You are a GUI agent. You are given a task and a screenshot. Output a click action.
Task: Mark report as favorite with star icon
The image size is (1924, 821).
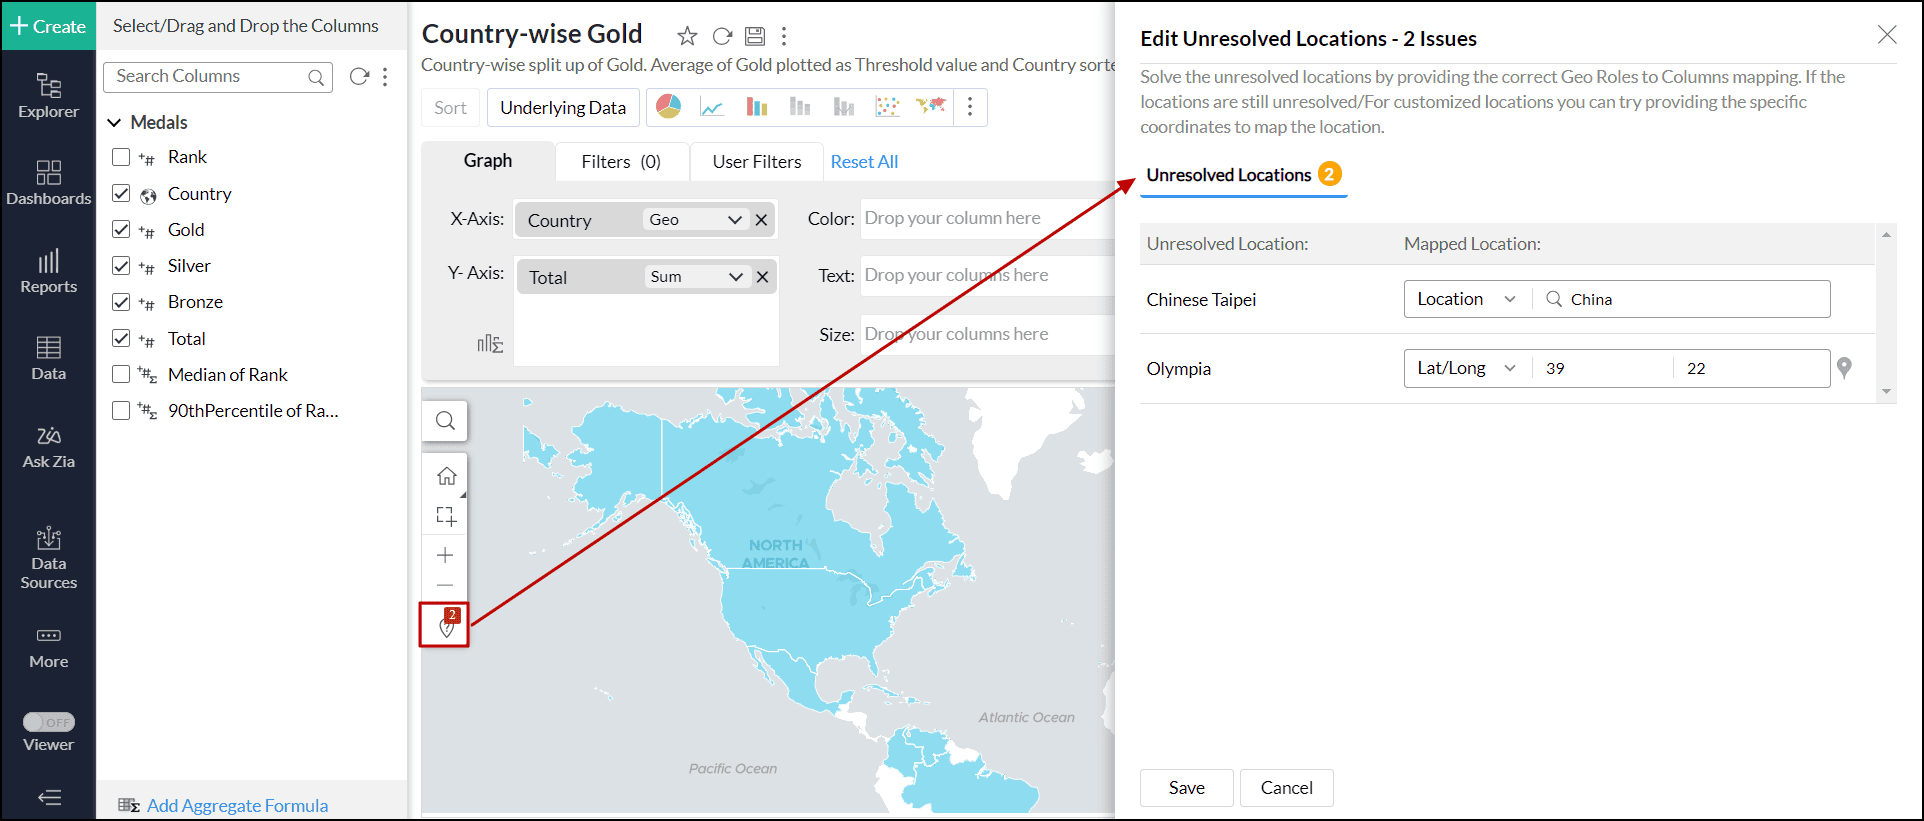coord(687,36)
